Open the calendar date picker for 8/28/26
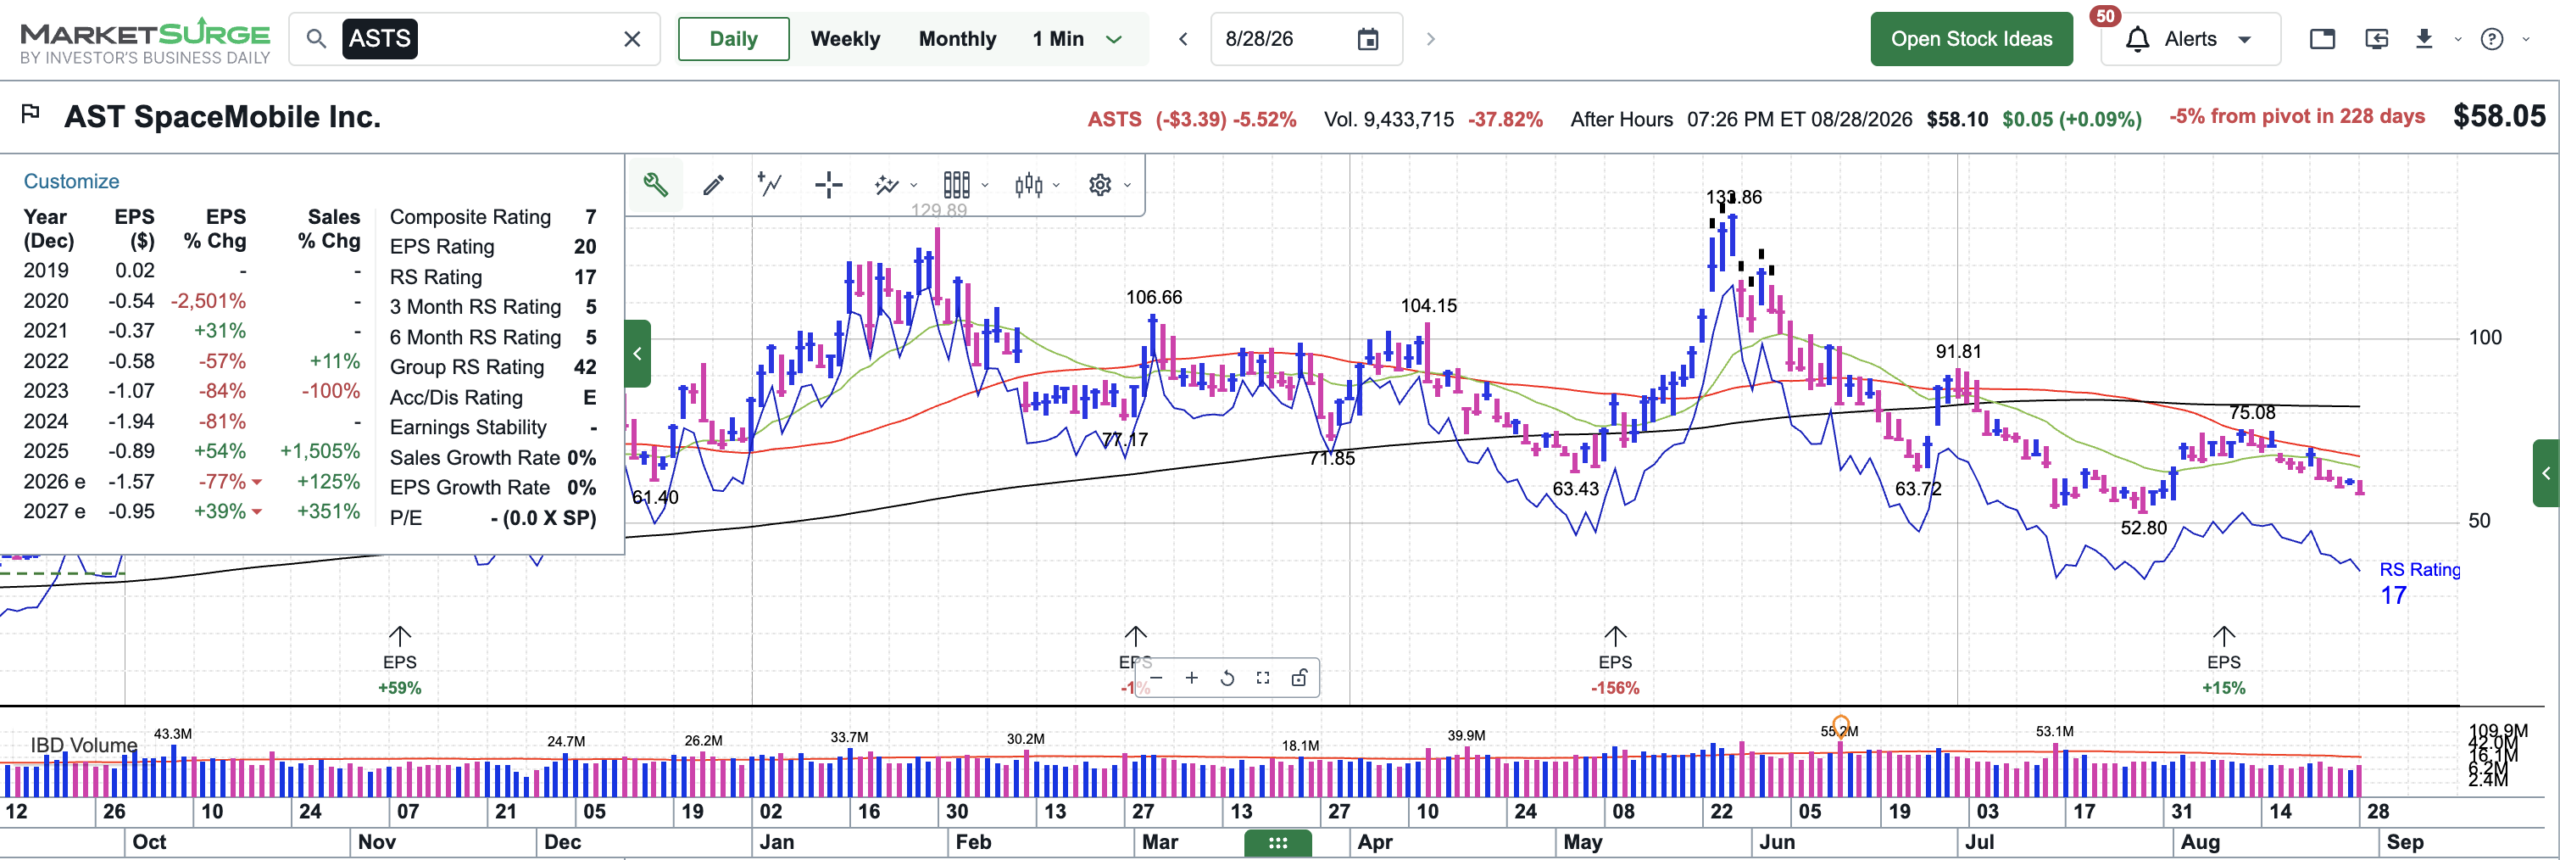The height and width of the screenshot is (860, 2560). coord(1367,39)
